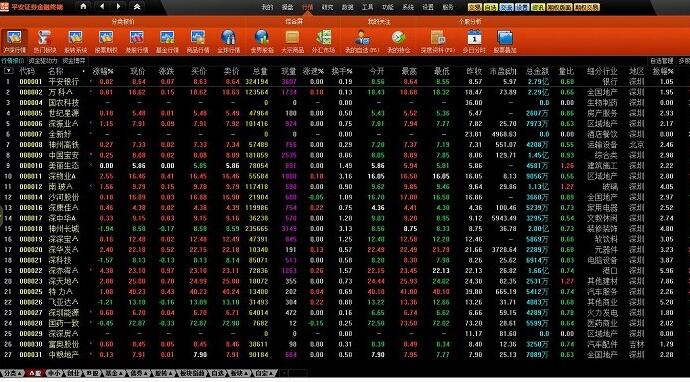The width and height of the screenshot is (690, 382).
Task: Select the 行情报价 sub-tab
Action: tap(12, 61)
